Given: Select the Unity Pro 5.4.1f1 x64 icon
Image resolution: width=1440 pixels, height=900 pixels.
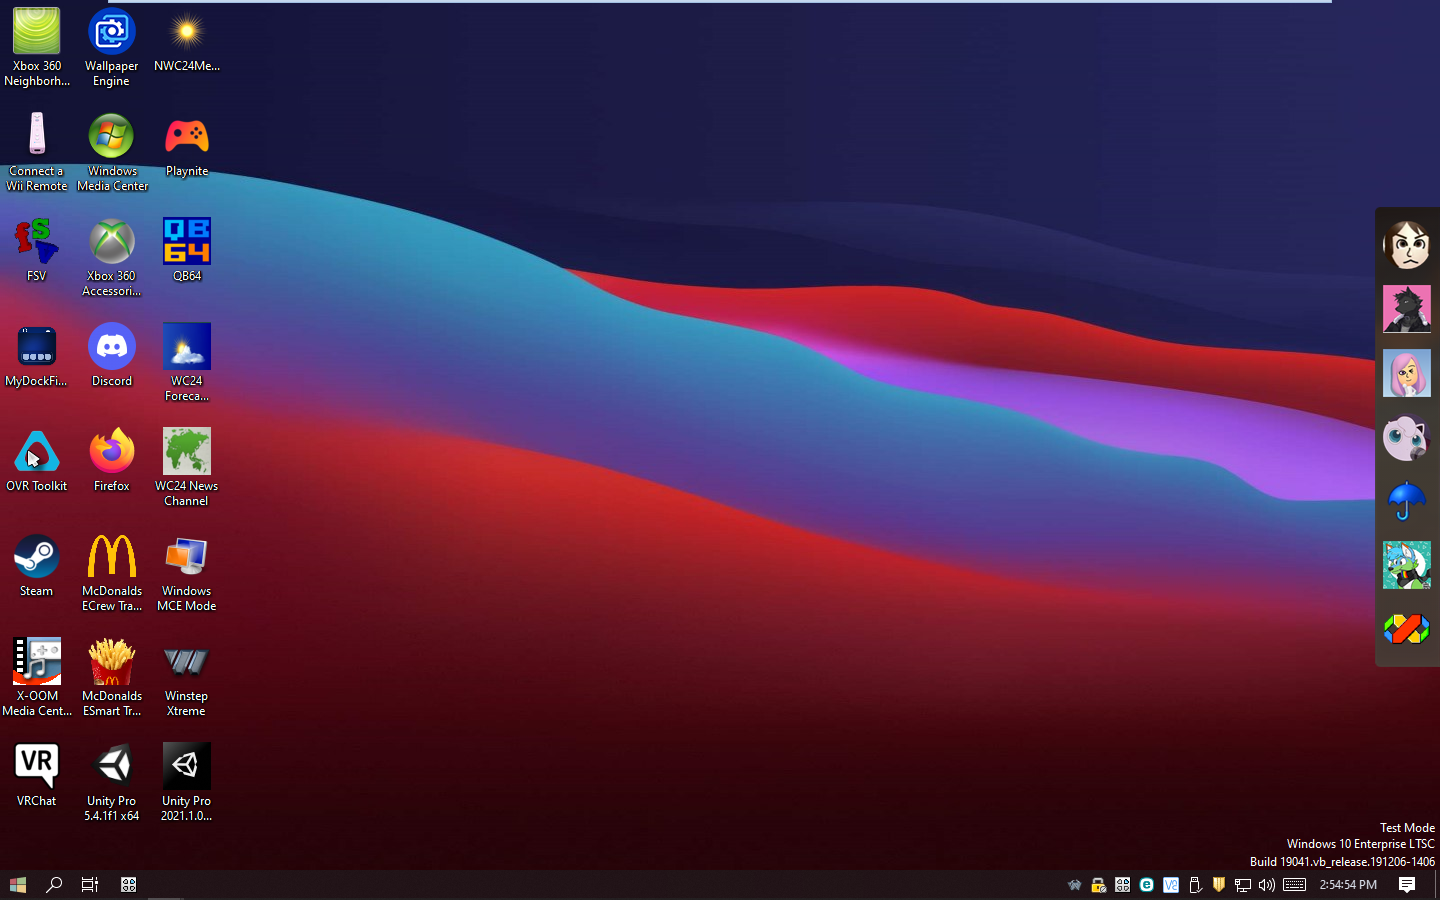Looking at the screenshot, I should click(112, 782).
